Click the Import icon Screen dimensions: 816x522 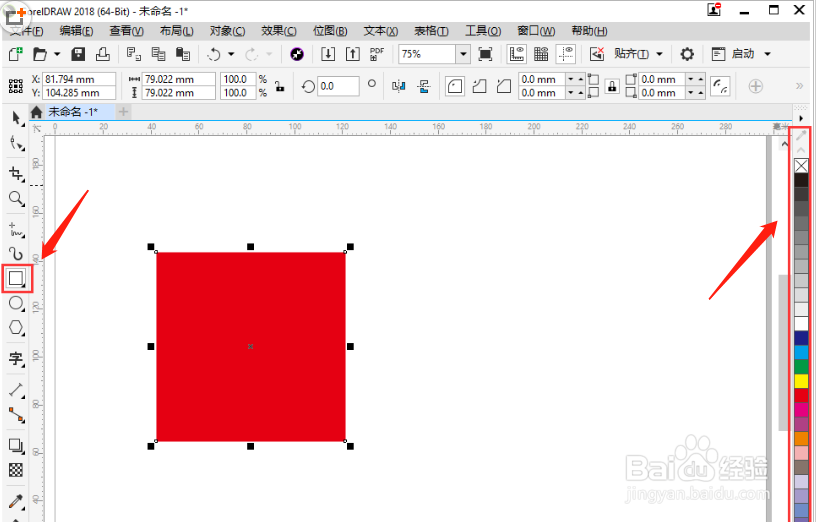pyautogui.click(x=328, y=54)
